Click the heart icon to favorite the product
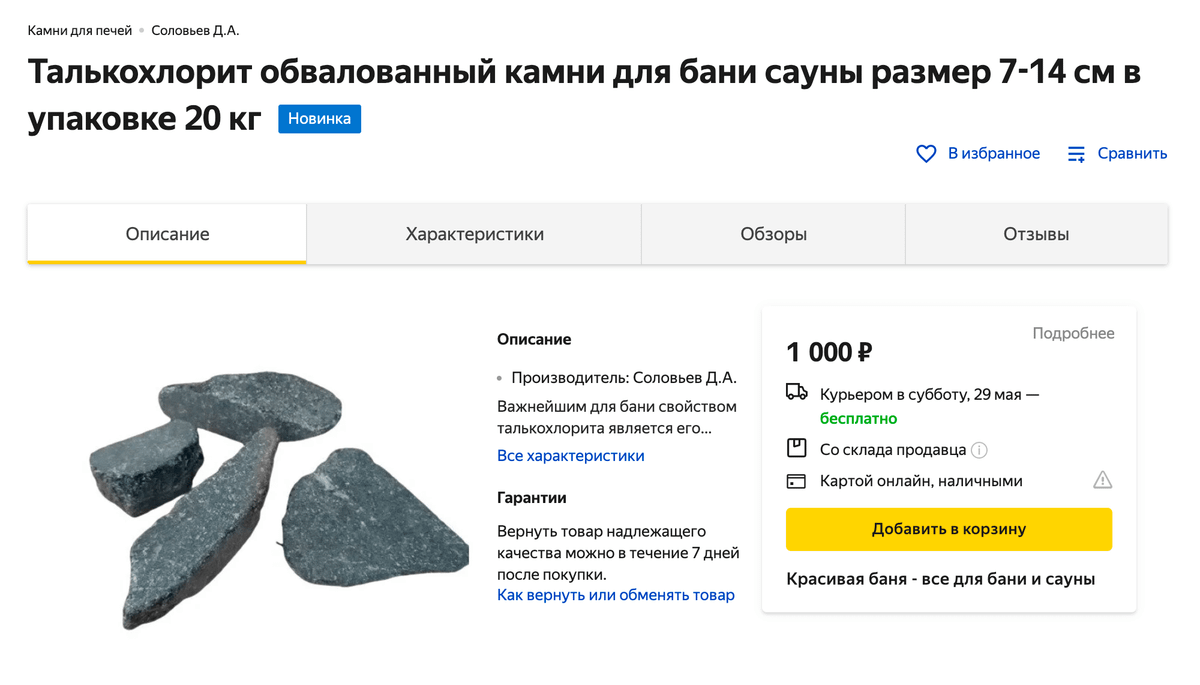This screenshot has height=685, width=1200. click(925, 153)
